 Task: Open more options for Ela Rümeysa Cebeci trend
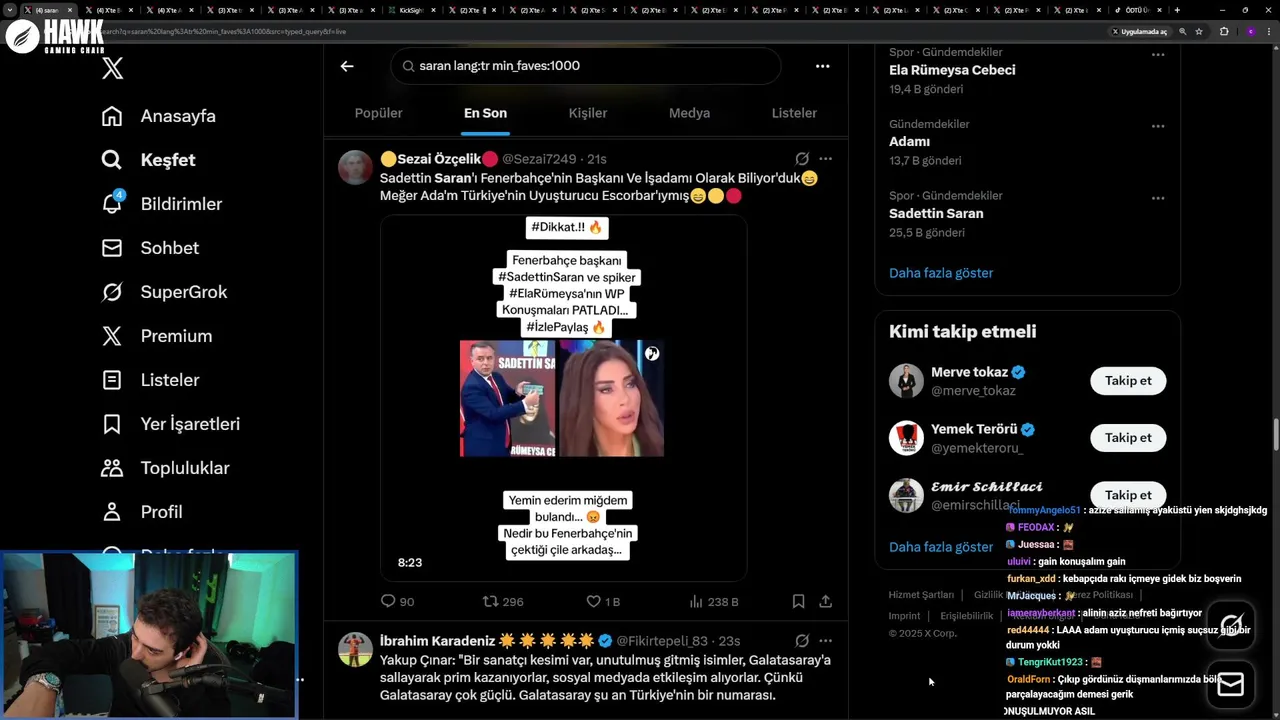(1158, 55)
